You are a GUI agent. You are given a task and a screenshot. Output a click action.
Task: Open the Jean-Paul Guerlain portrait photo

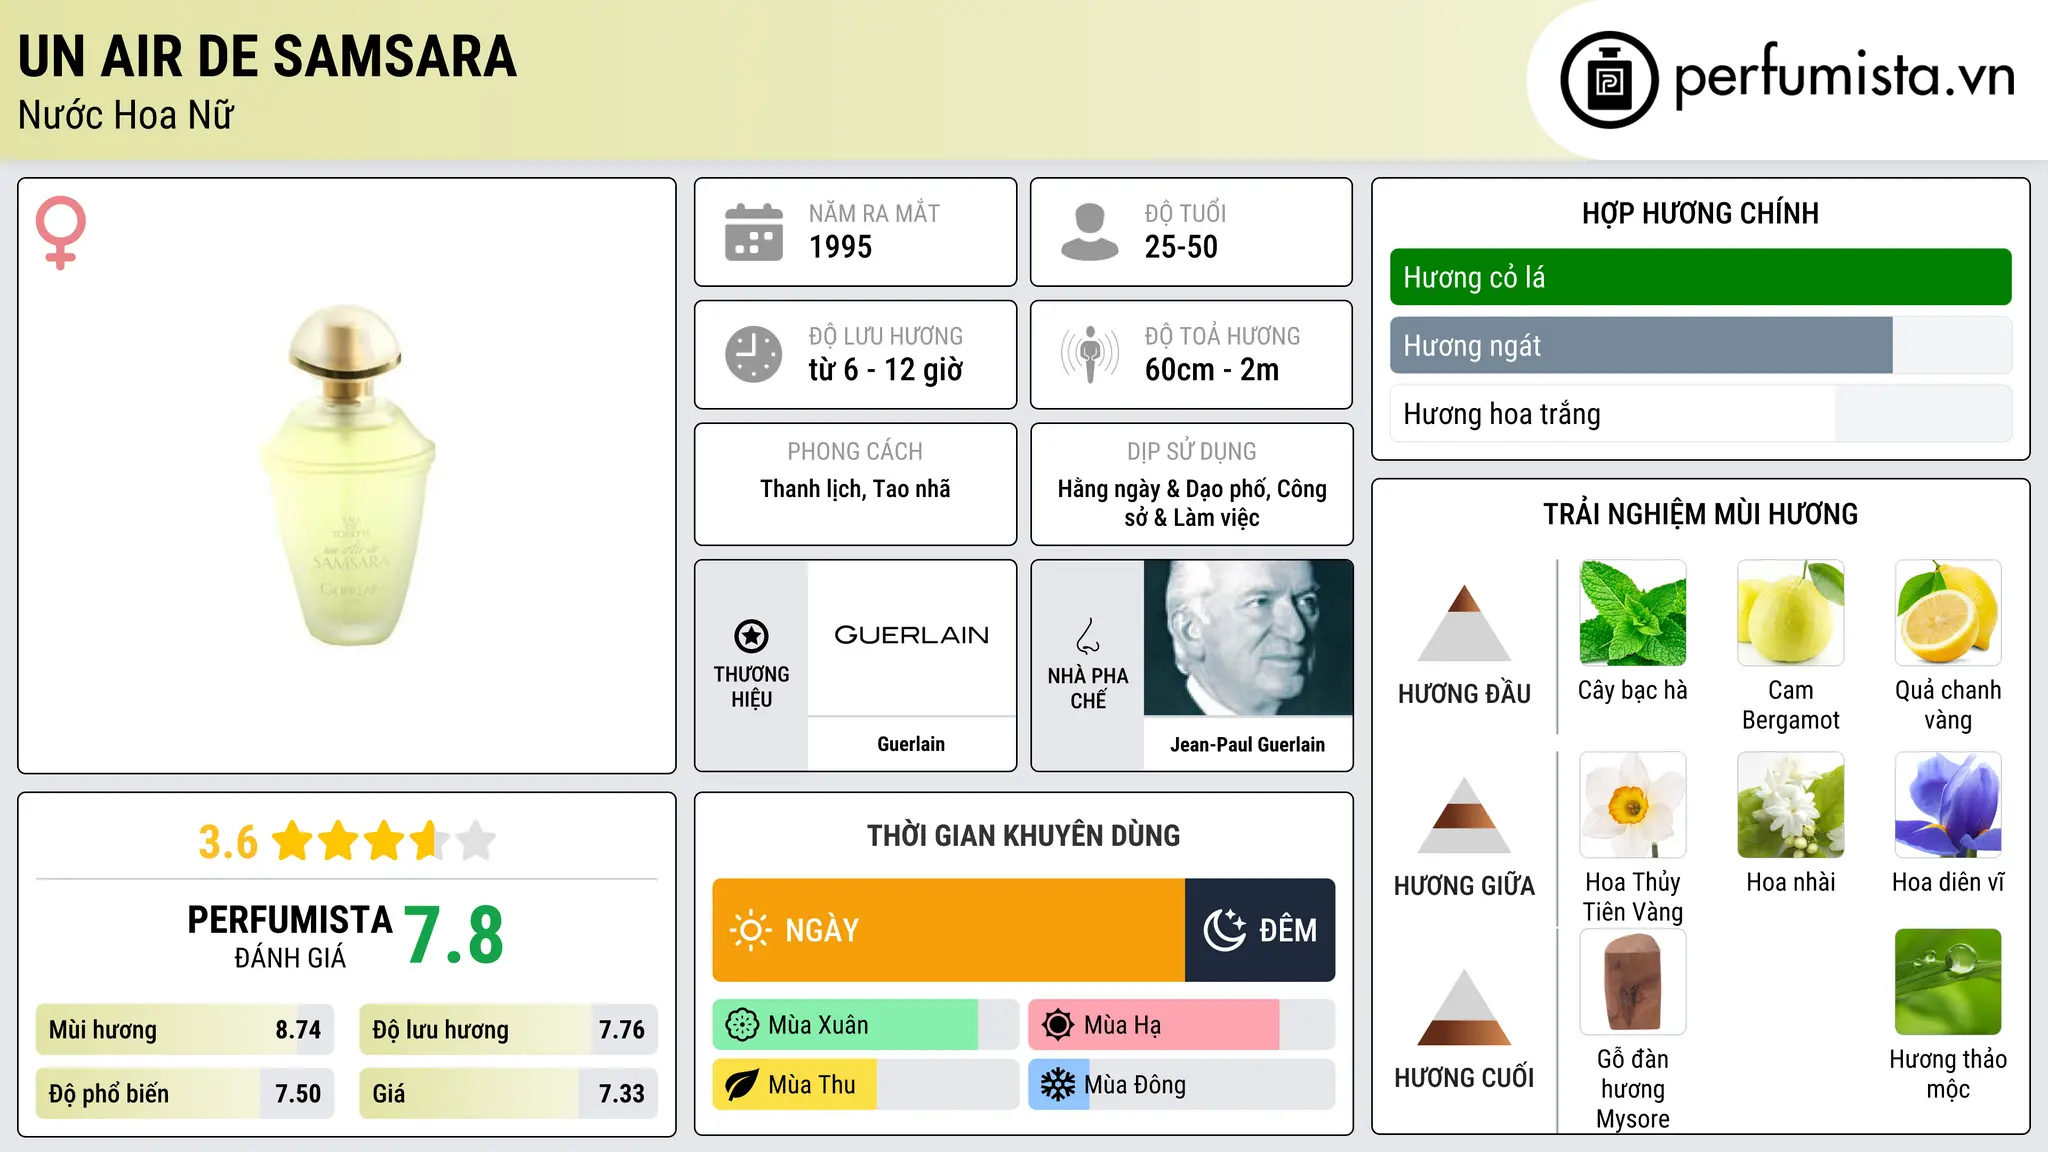pos(1248,638)
